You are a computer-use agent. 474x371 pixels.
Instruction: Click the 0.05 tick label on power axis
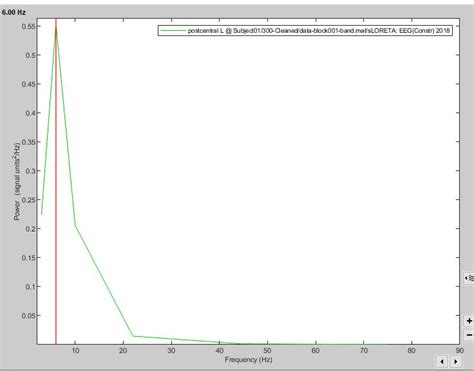click(x=29, y=315)
